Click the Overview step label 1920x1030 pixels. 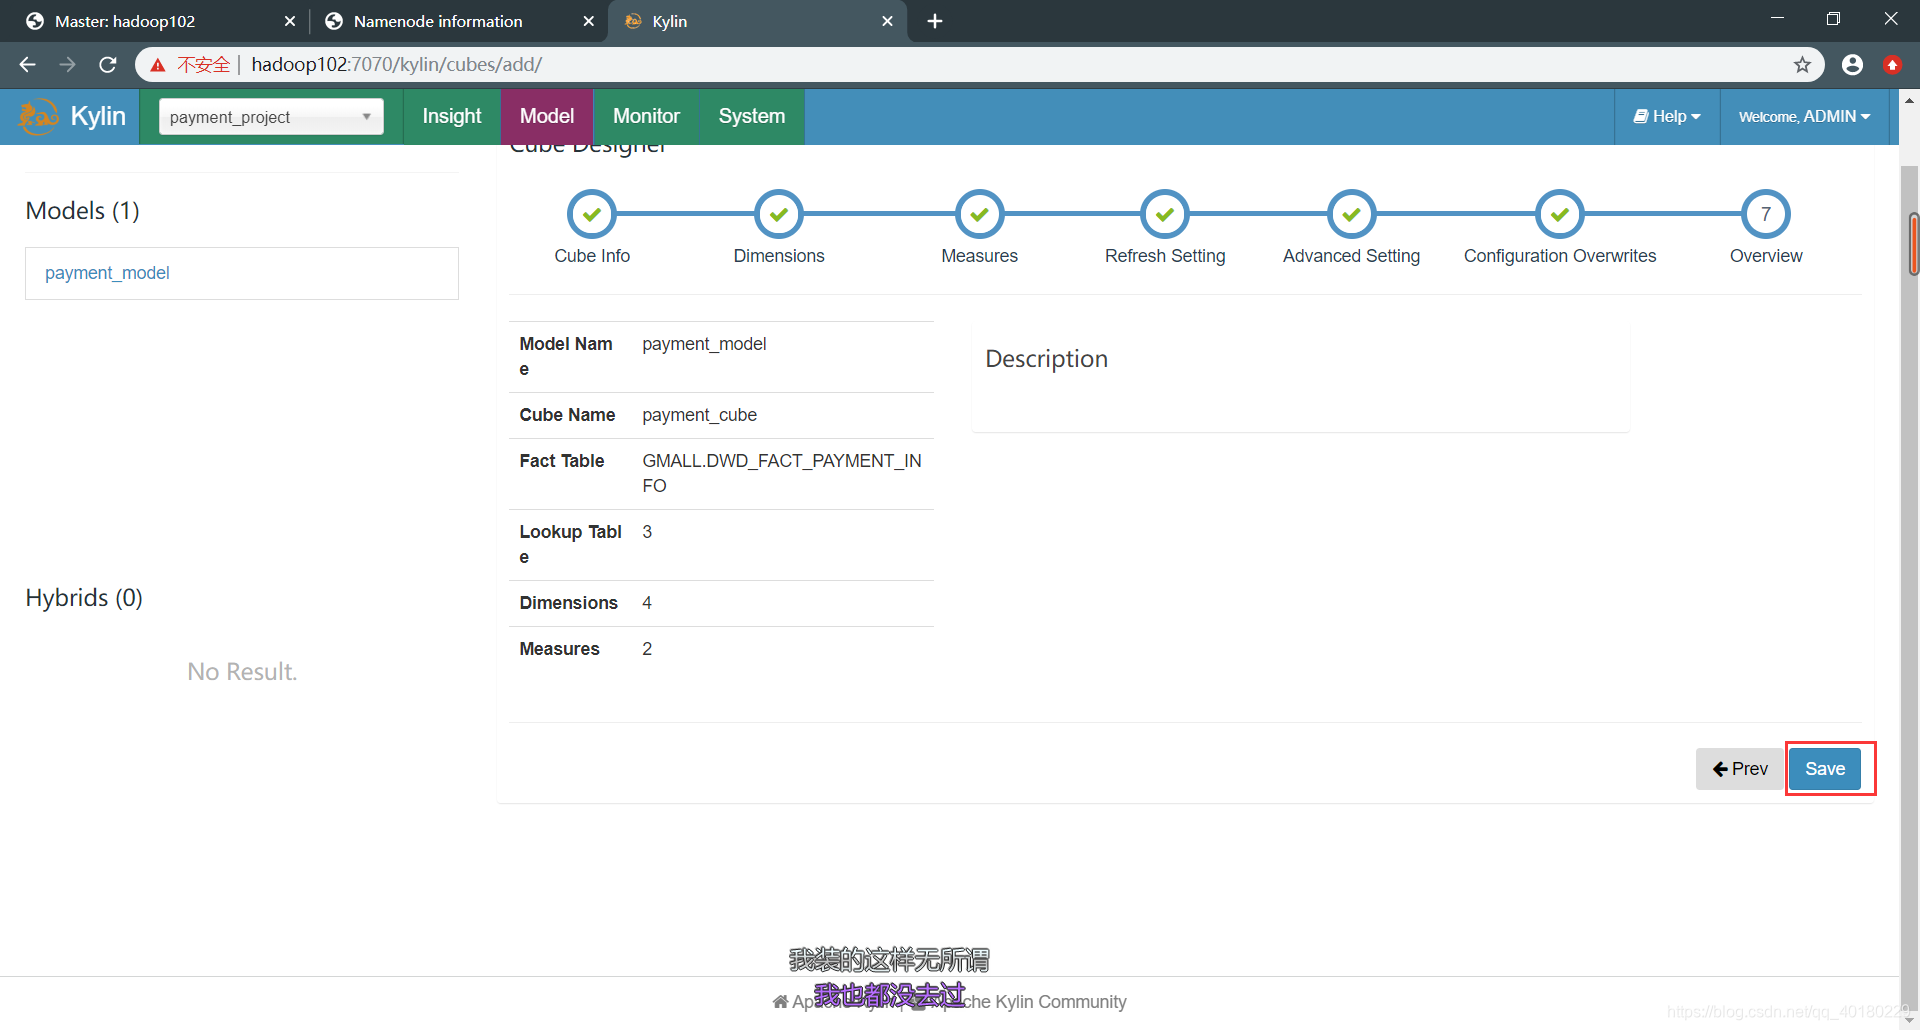coord(1766,256)
